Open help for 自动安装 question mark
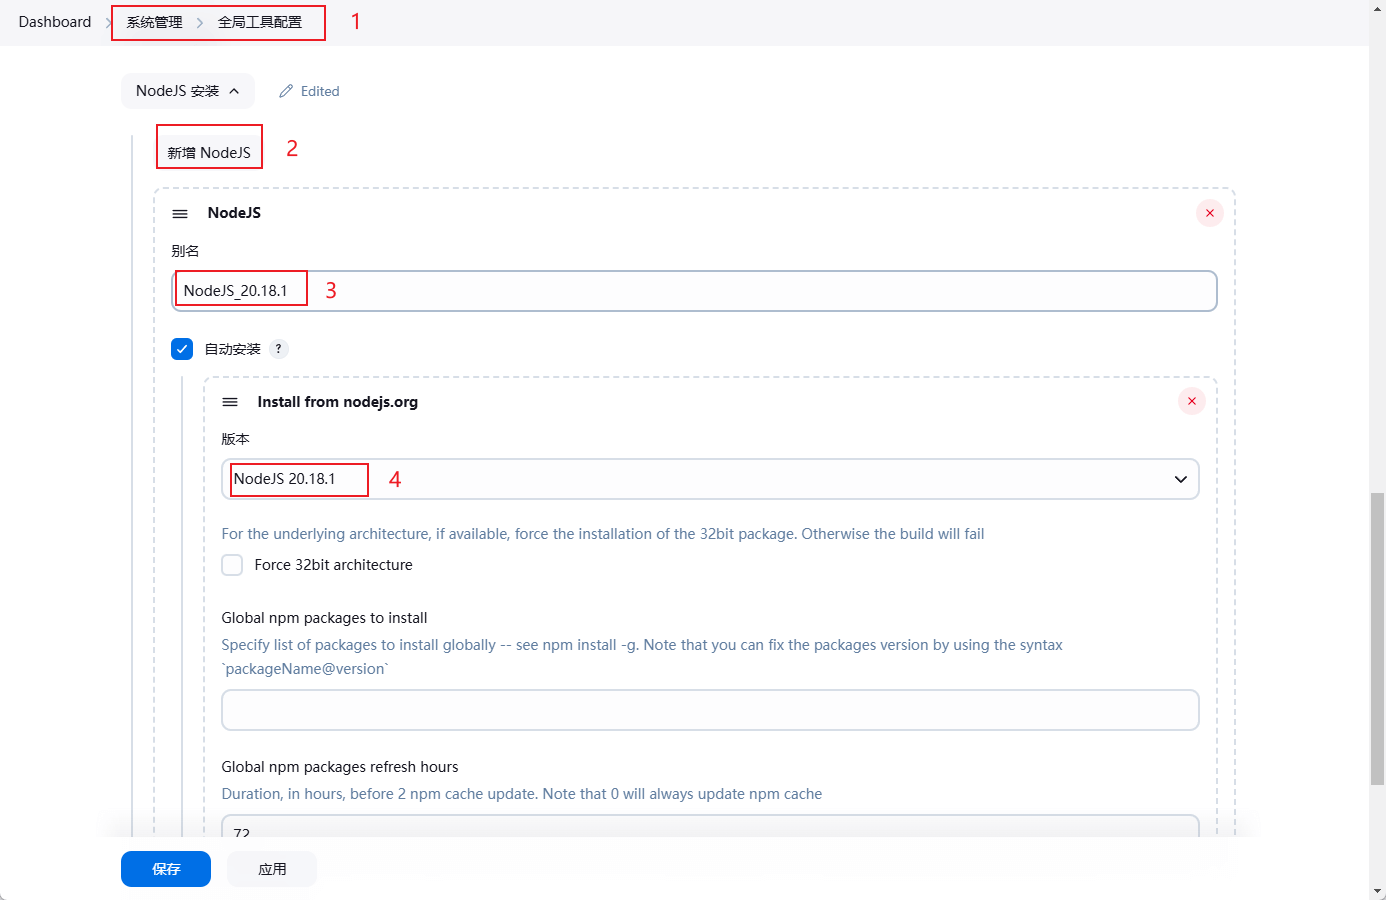1386x900 pixels. [279, 349]
